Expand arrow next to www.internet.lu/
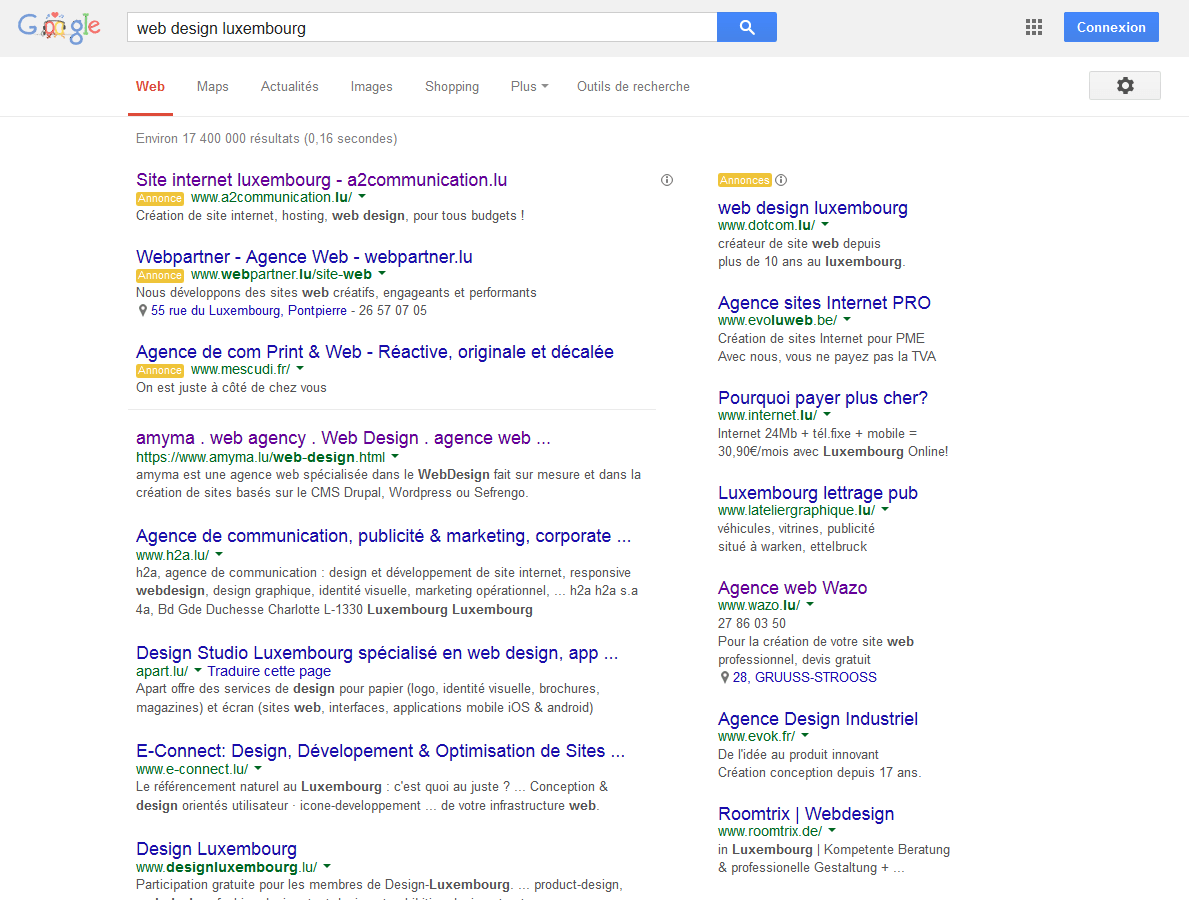 pyautogui.click(x=827, y=414)
